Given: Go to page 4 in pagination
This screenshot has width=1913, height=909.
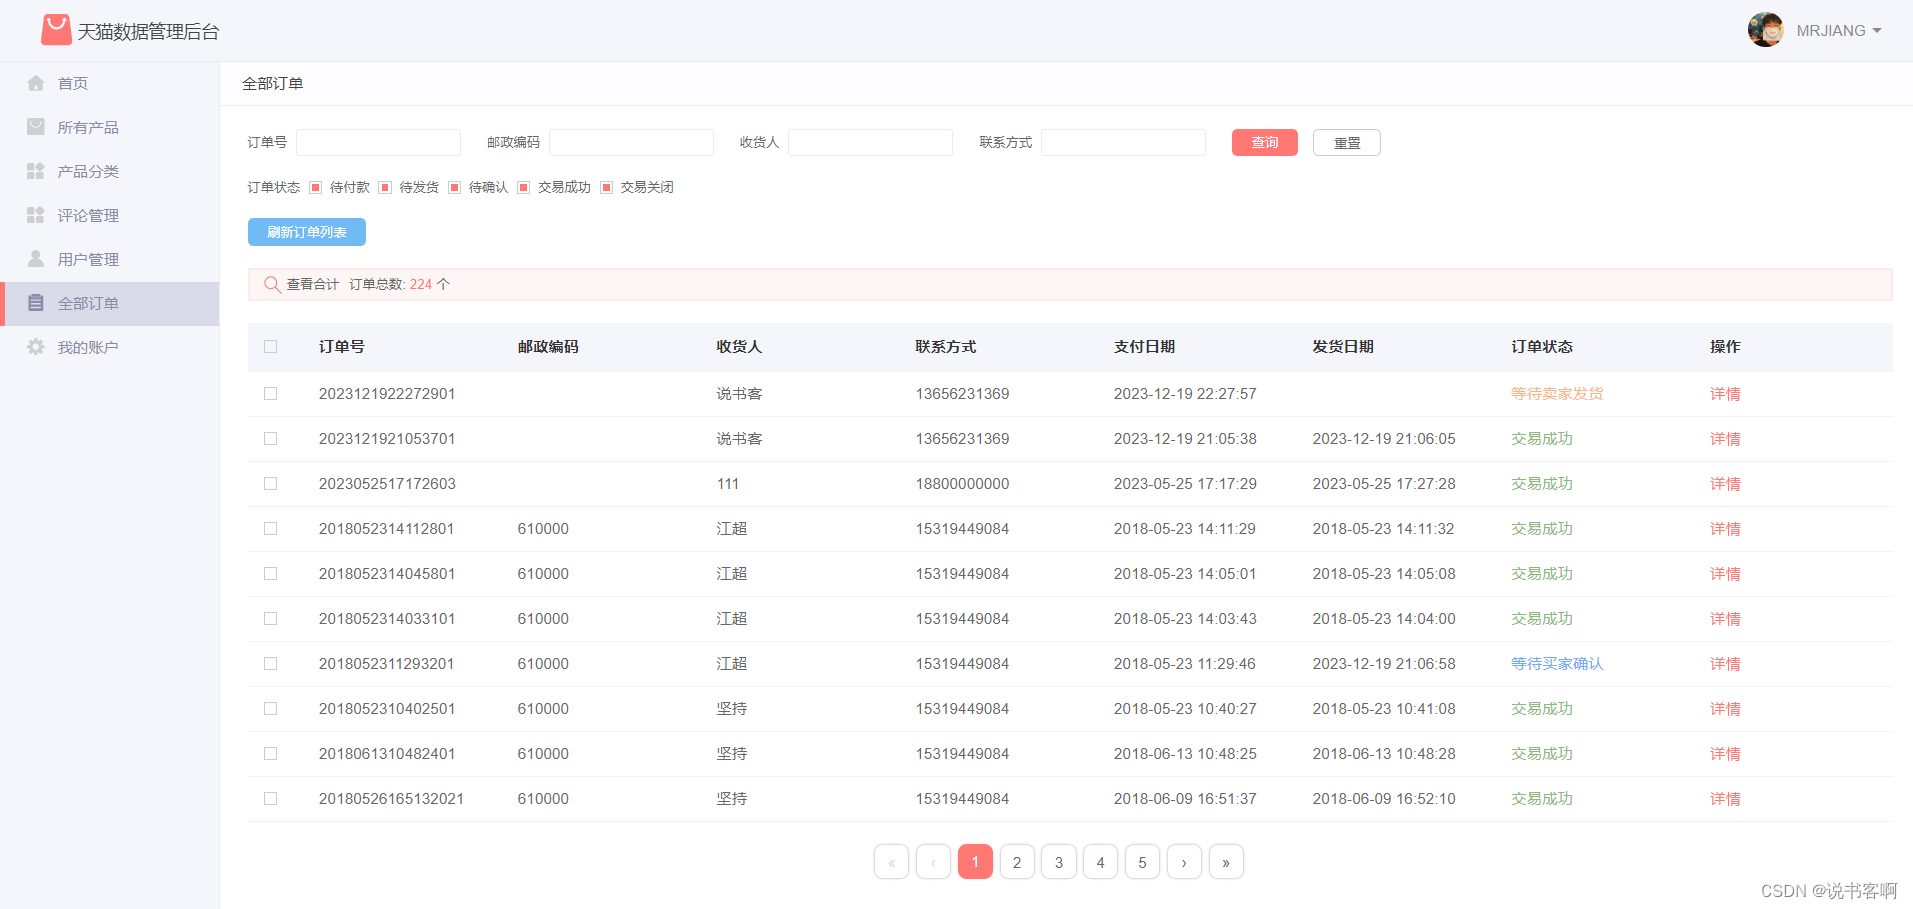Looking at the screenshot, I should click(x=1100, y=862).
